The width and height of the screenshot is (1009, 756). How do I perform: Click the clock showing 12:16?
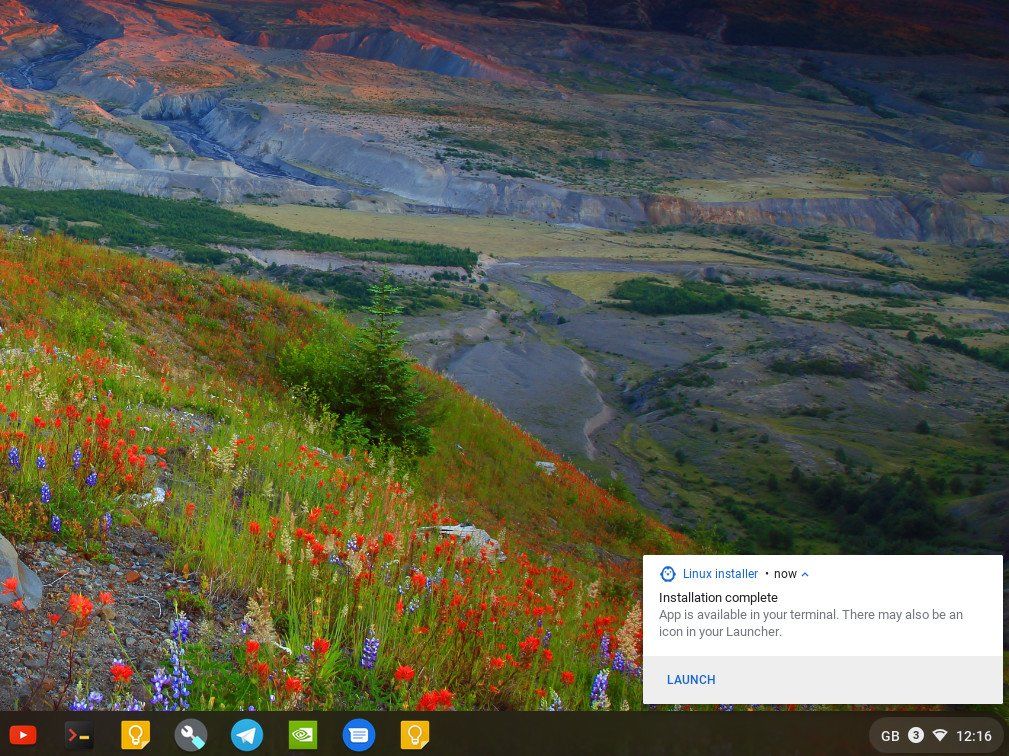[x=974, y=733]
